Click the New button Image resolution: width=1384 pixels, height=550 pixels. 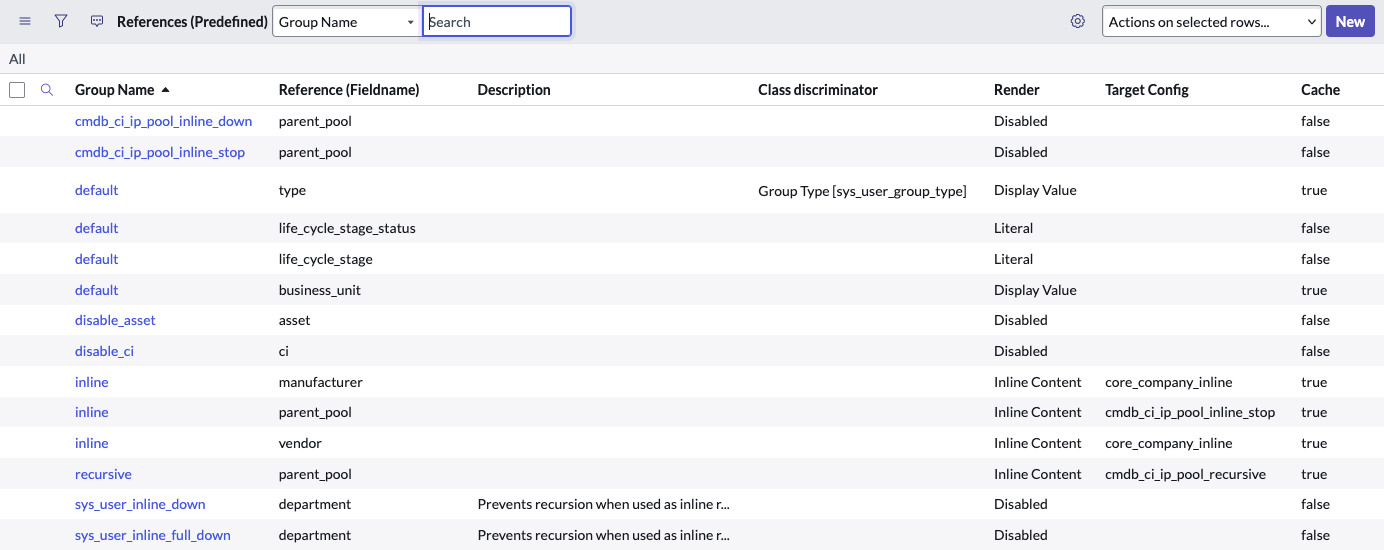tap(1350, 22)
